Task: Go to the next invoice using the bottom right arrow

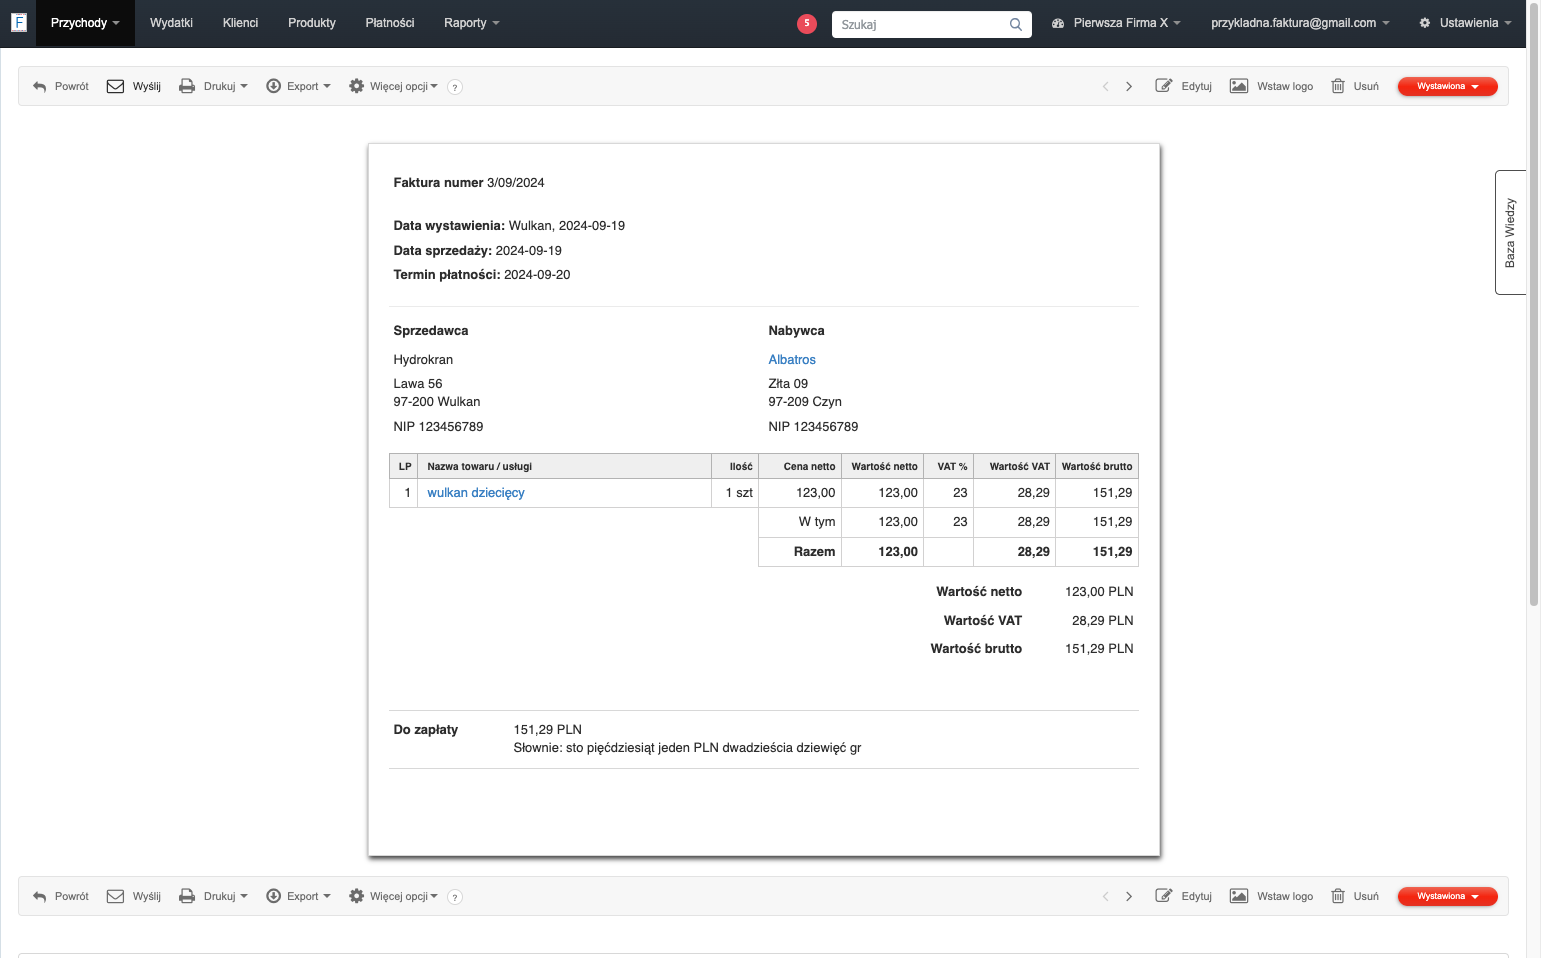Action: pyautogui.click(x=1129, y=897)
